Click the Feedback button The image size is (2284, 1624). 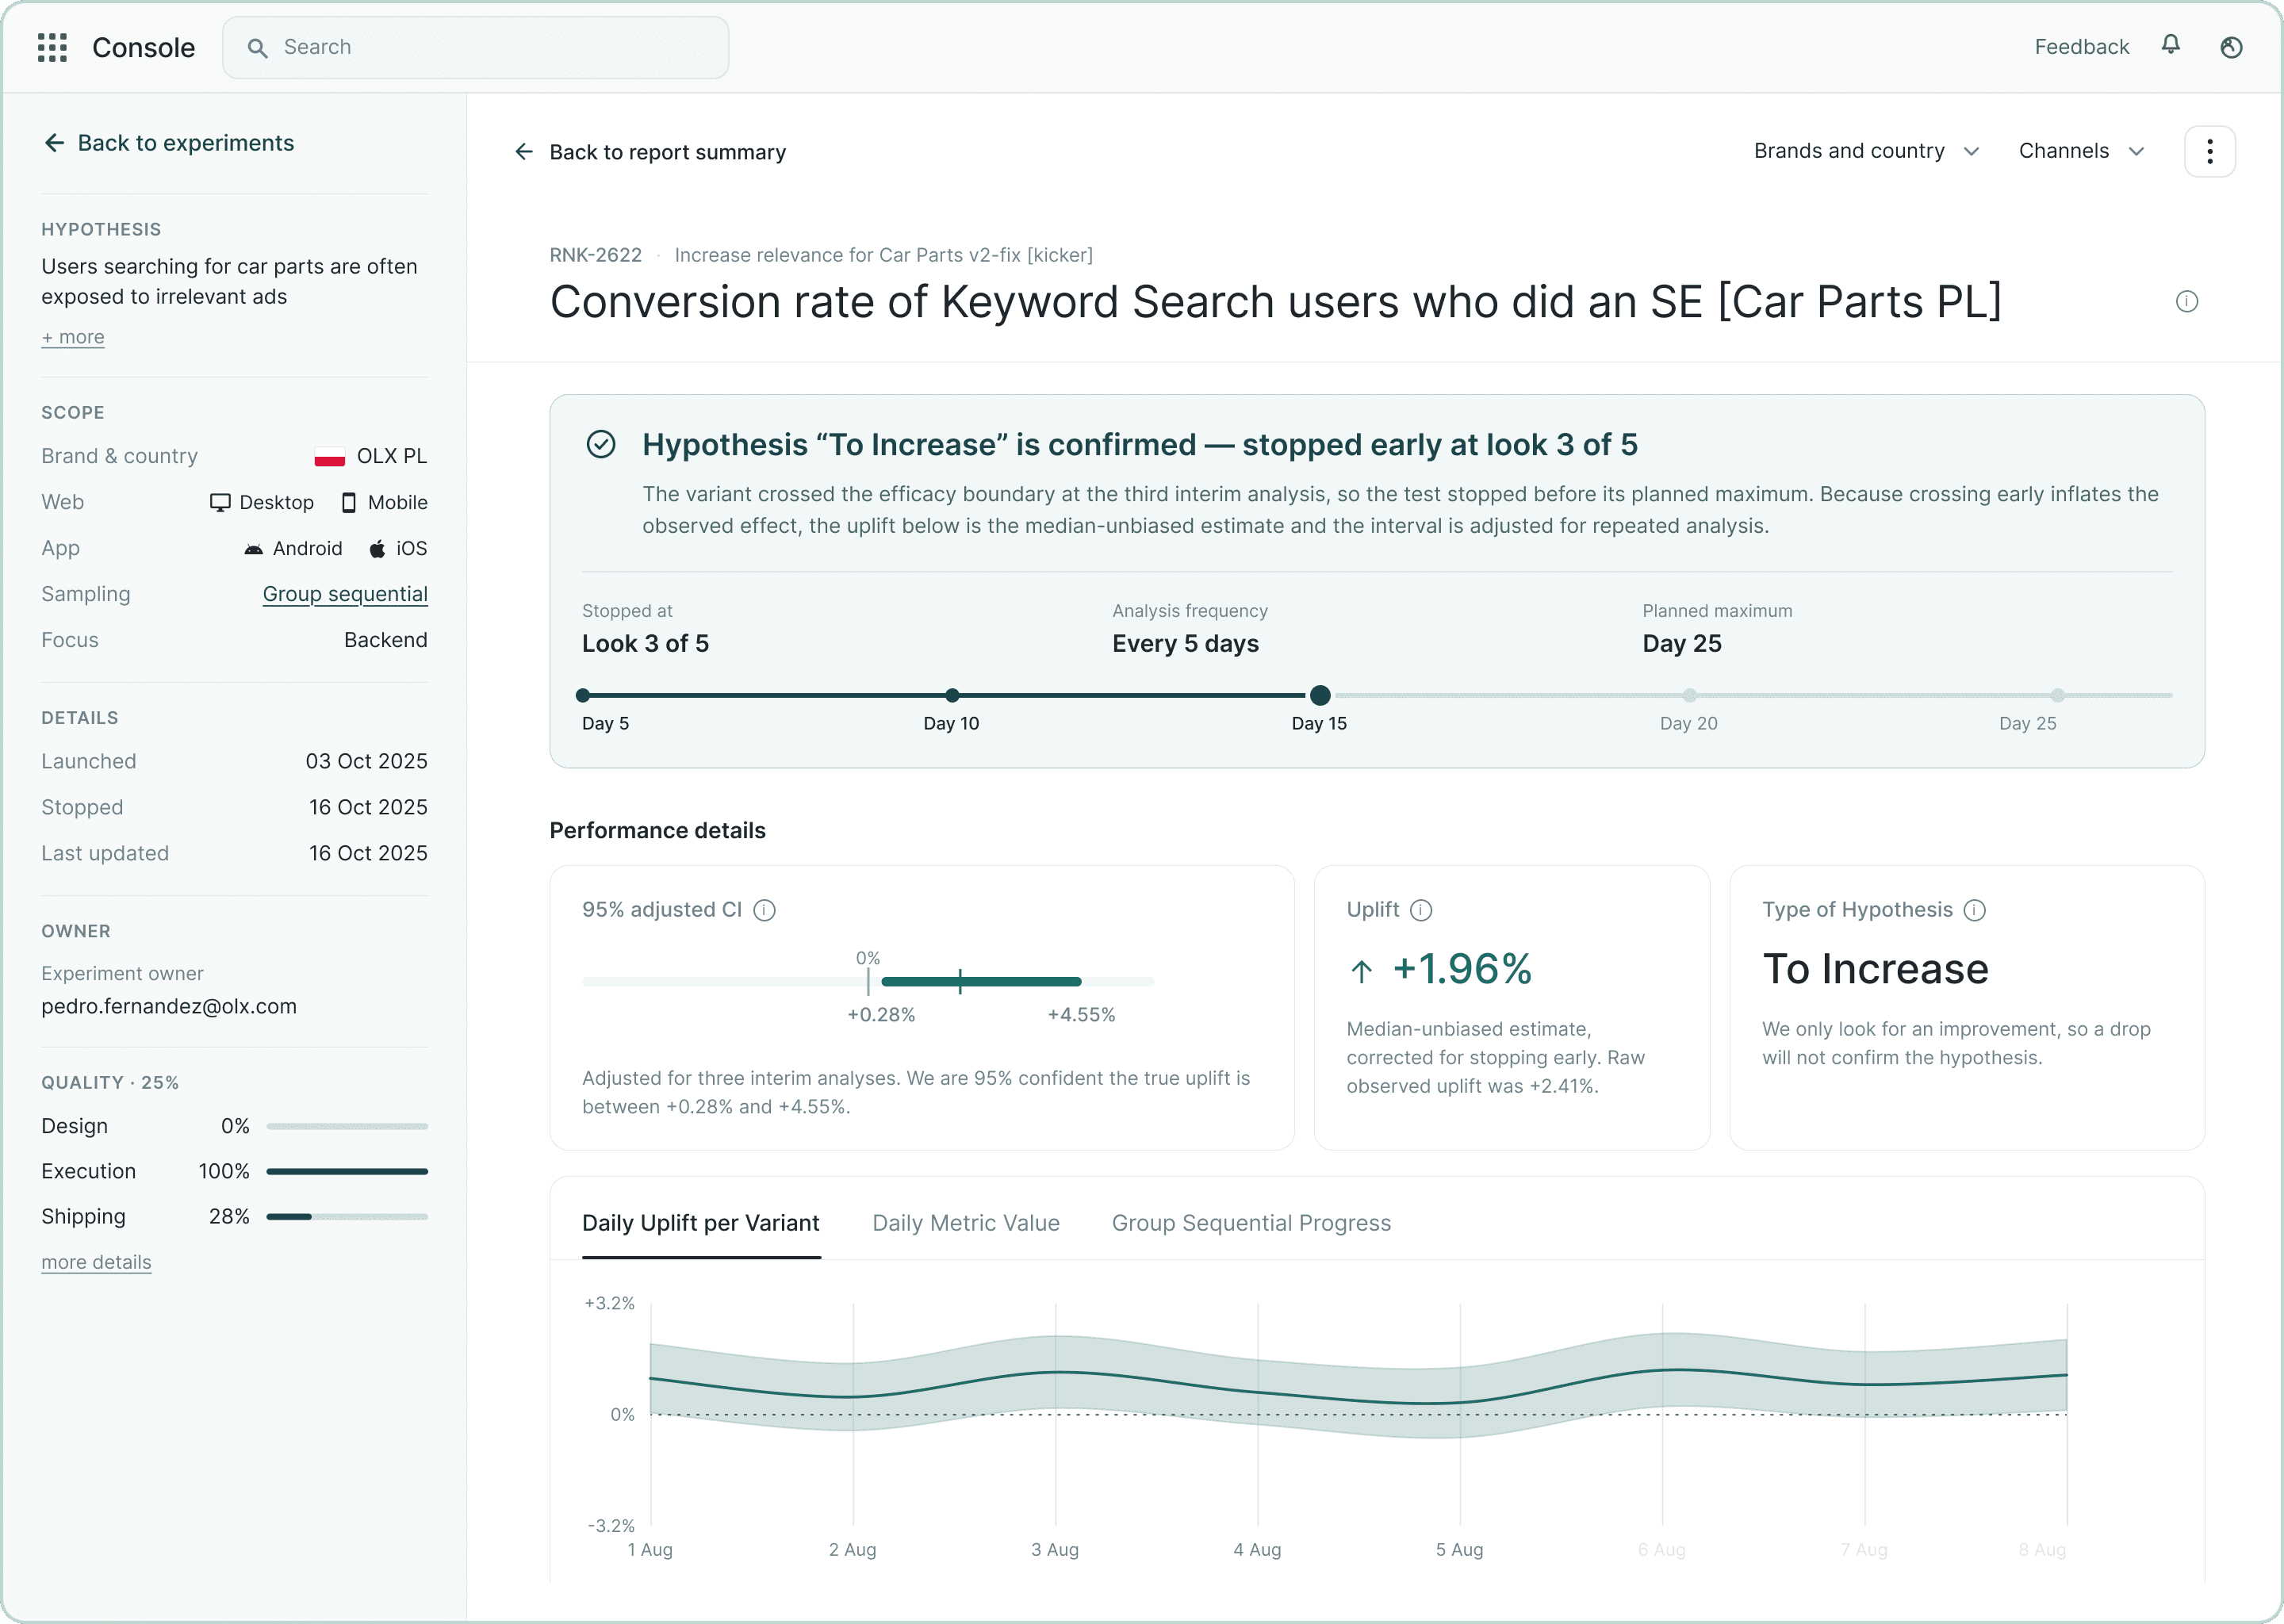[x=2081, y=47]
